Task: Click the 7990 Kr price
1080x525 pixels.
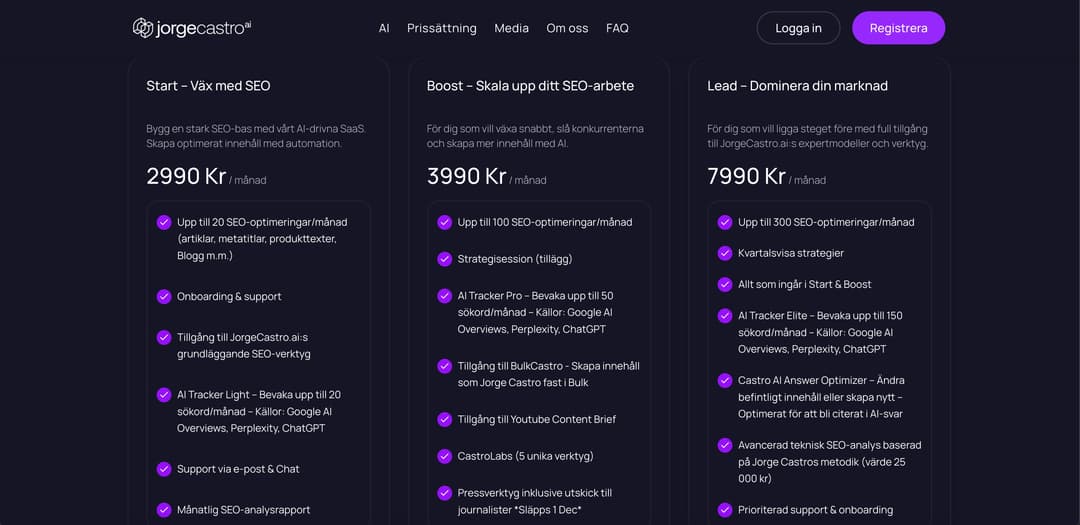Action: tap(747, 176)
